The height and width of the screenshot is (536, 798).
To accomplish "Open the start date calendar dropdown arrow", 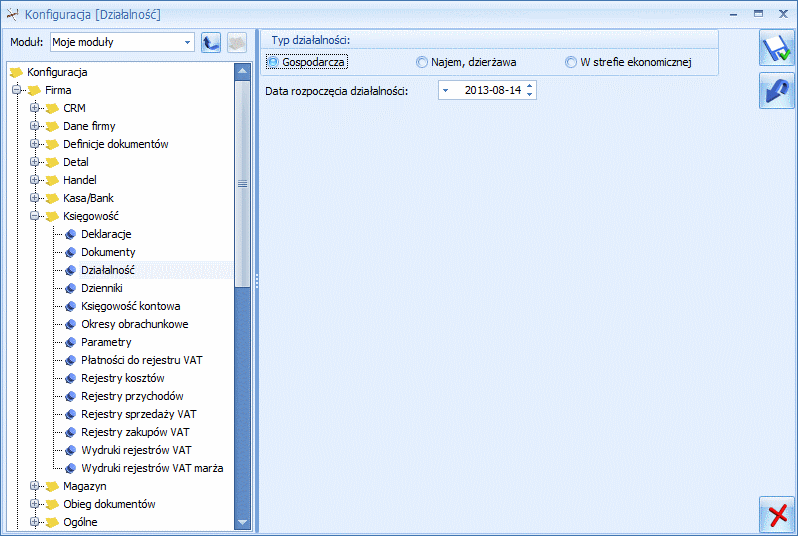I will point(446,91).
